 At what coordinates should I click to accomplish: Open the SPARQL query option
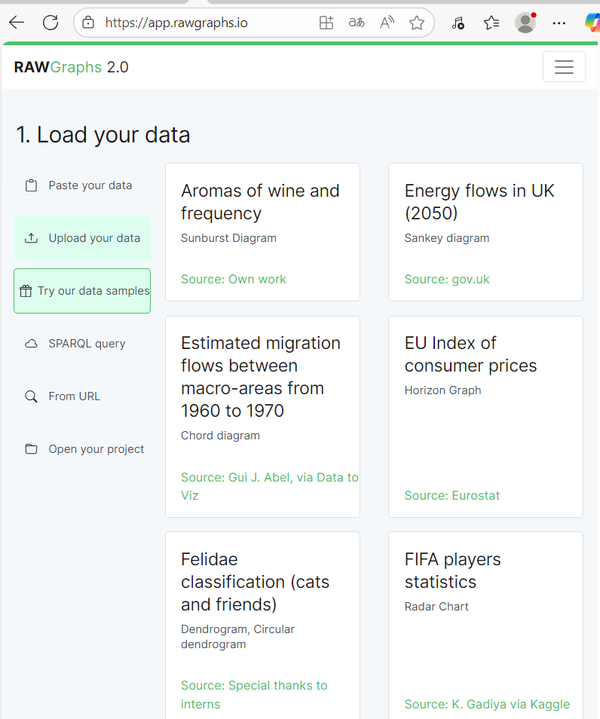(x=87, y=343)
